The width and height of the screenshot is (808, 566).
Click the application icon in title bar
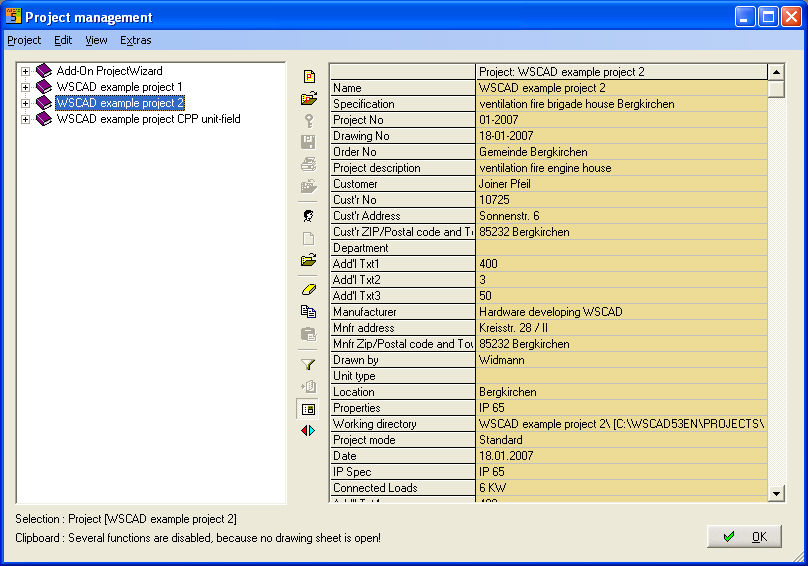[13, 16]
